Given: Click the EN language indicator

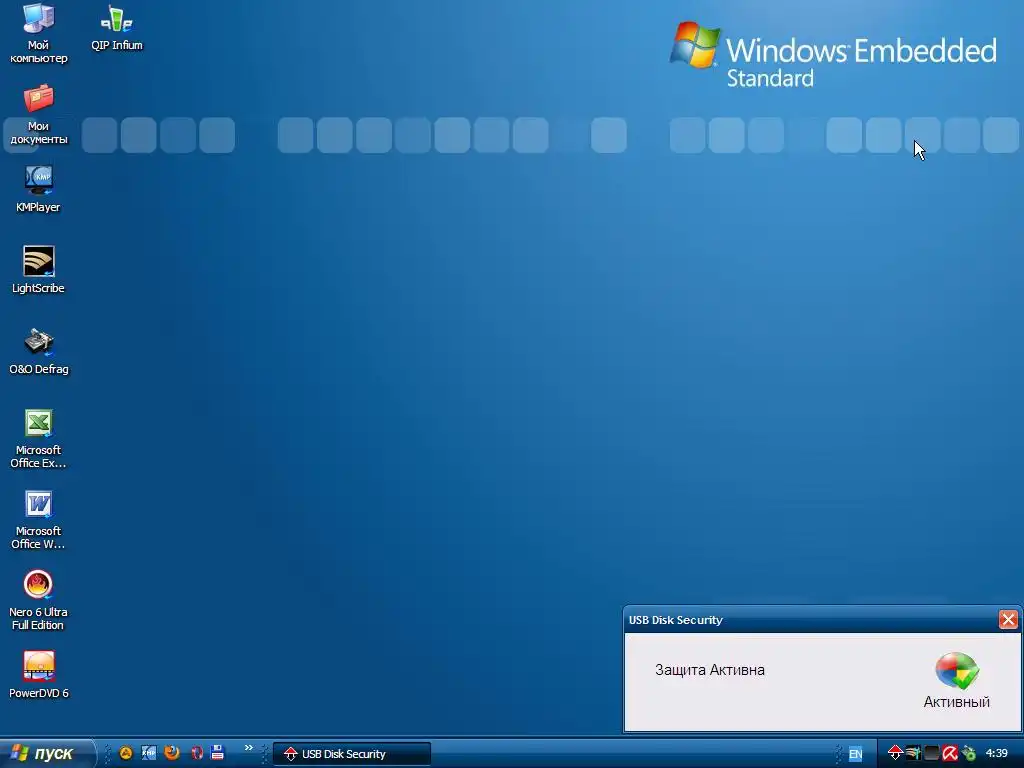Looking at the screenshot, I should point(856,754).
